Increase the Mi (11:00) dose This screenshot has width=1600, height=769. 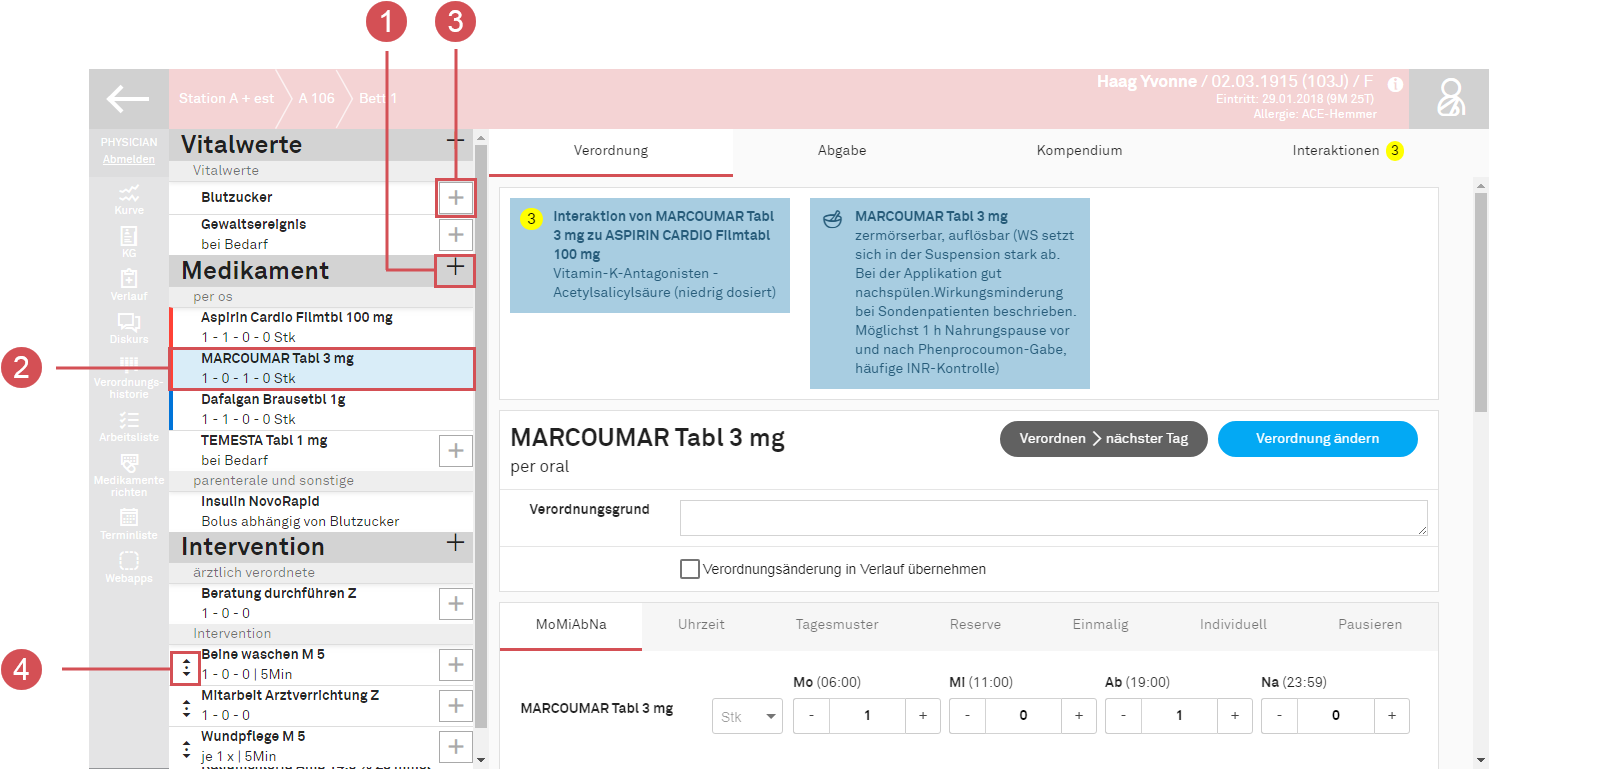(x=1079, y=716)
